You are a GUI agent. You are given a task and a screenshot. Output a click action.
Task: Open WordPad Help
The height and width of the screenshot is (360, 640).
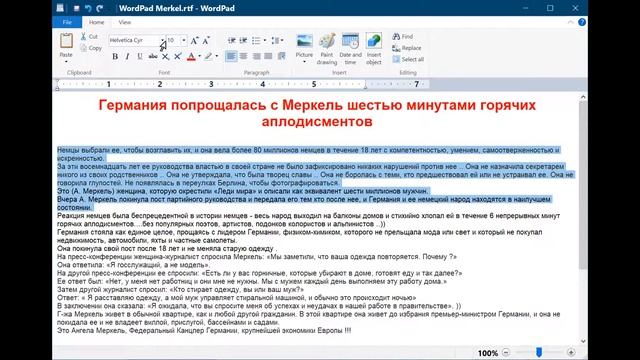tap(582, 22)
